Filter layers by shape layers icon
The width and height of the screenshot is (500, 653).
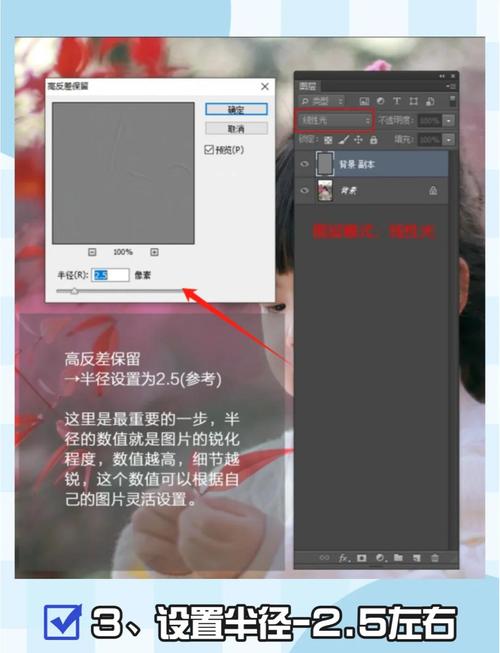click(413, 101)
